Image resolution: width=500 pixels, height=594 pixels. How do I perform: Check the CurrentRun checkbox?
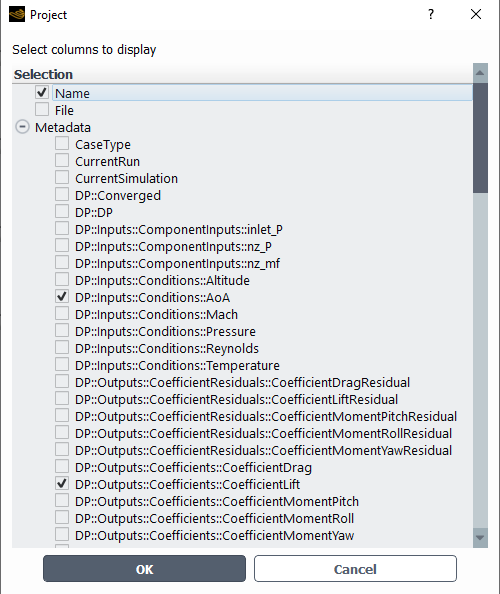click(x=62, y=161)
